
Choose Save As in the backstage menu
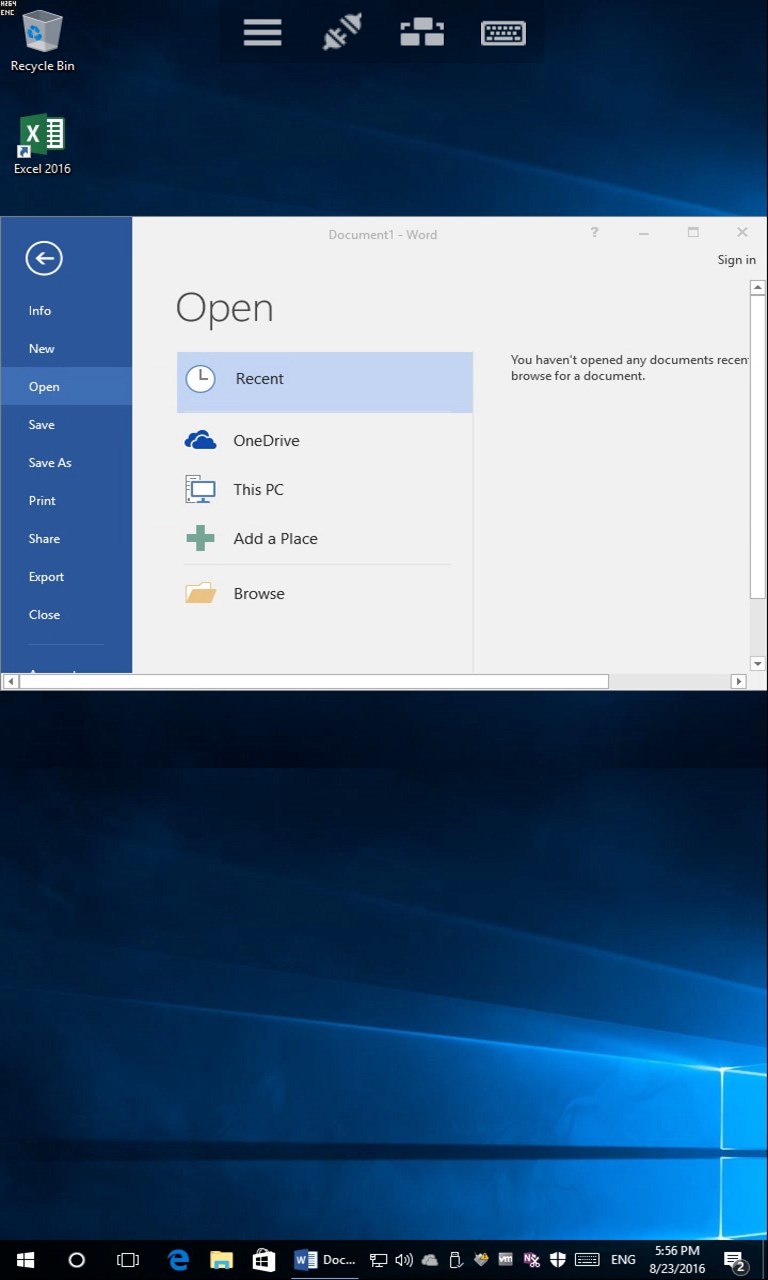click(66, 463)
